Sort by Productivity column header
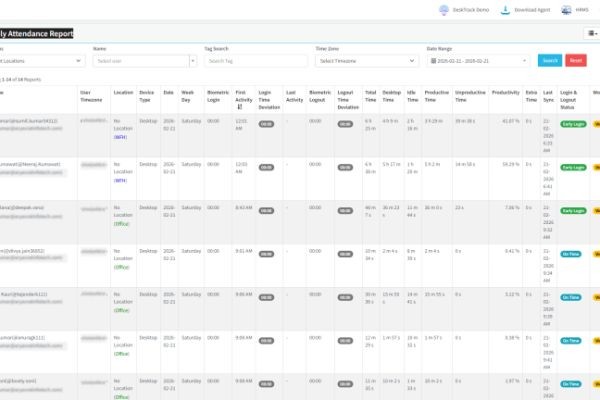Screen dimensions: 600x400 pyautogui.click(x=505, y=93)
